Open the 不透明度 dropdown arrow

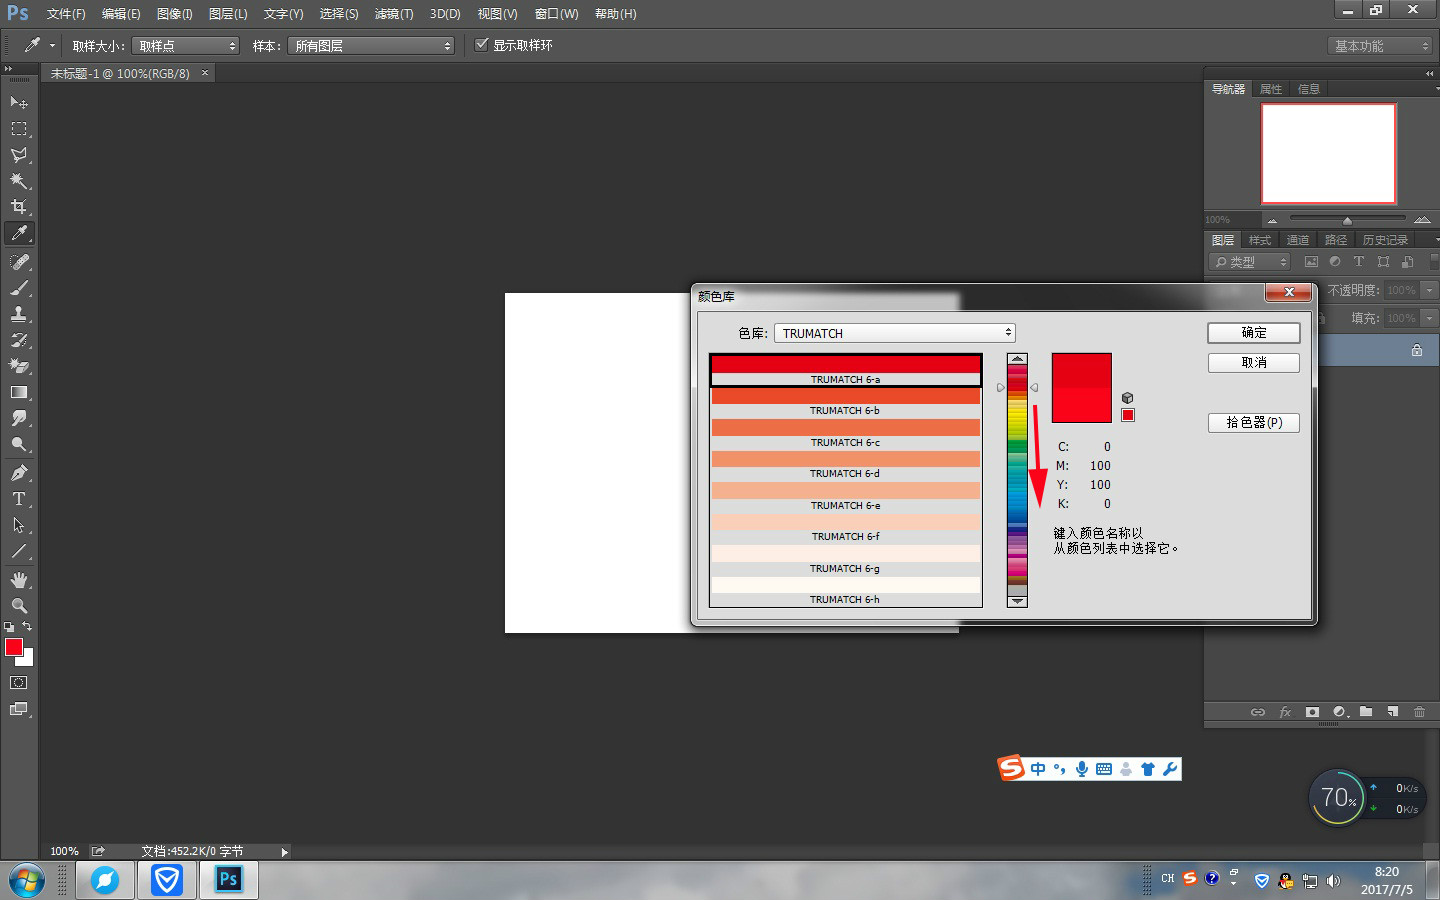(x=1429, y=290)
